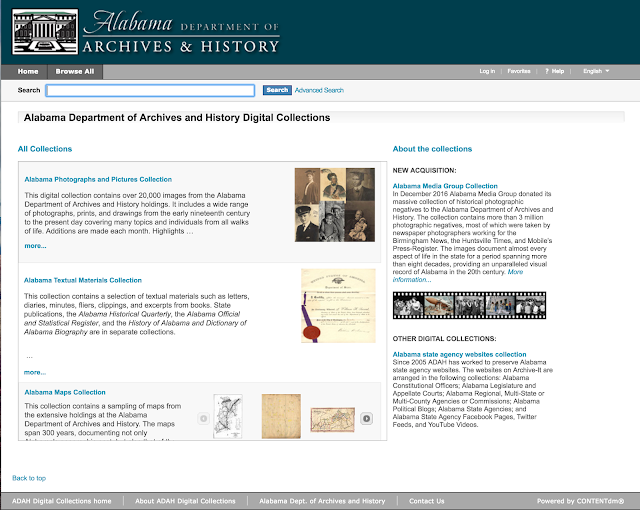Image resolution: width=640 pixels, height=510 pixels.
Task: Select the tan aged map thumbnail
Action: coord(281,417)
